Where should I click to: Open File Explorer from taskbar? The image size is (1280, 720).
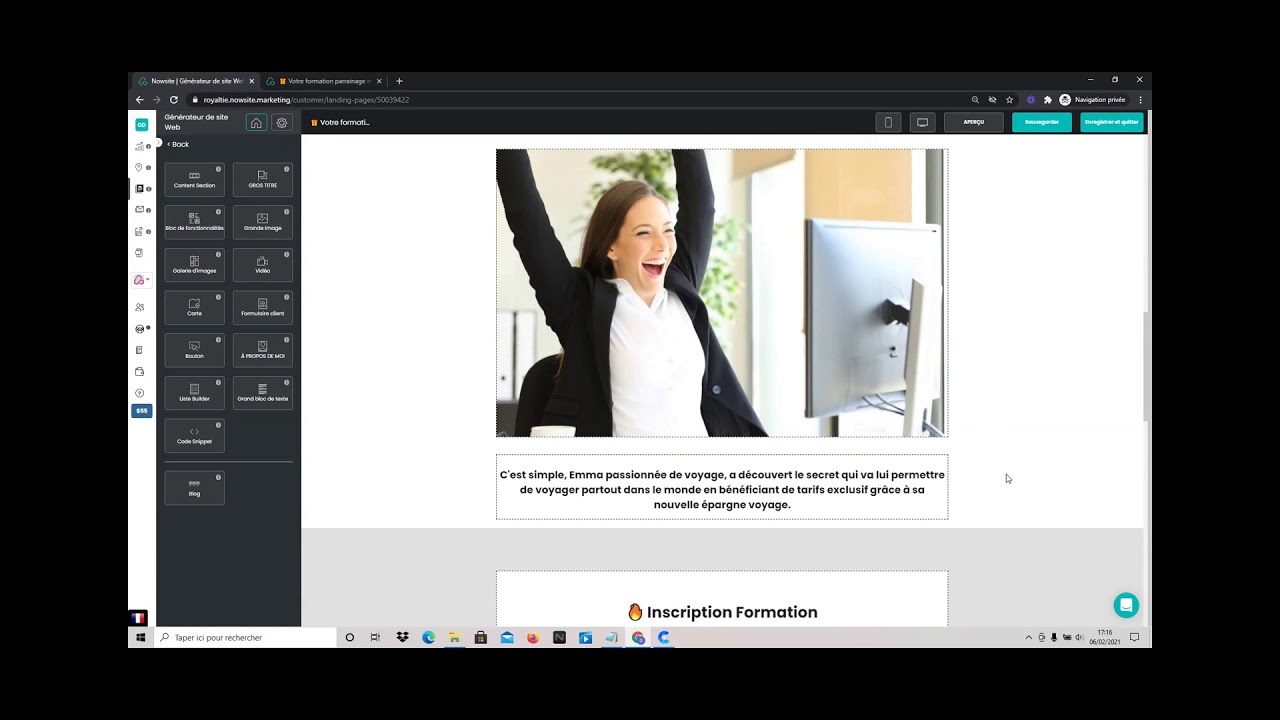[x=454, y=637]
